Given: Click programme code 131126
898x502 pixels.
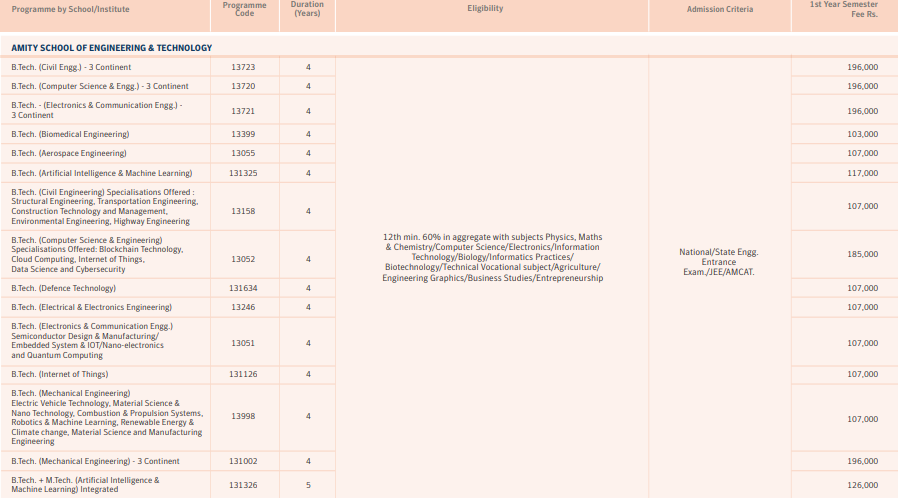Looking at the screenshot, I should click(243, 374).
